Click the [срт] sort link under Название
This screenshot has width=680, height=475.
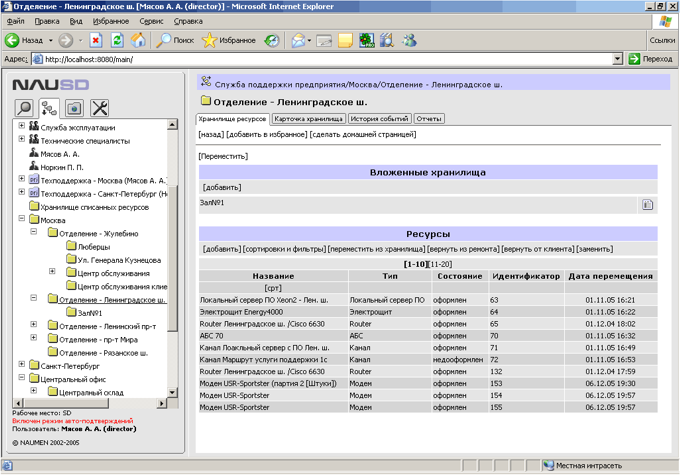(273, 288)
